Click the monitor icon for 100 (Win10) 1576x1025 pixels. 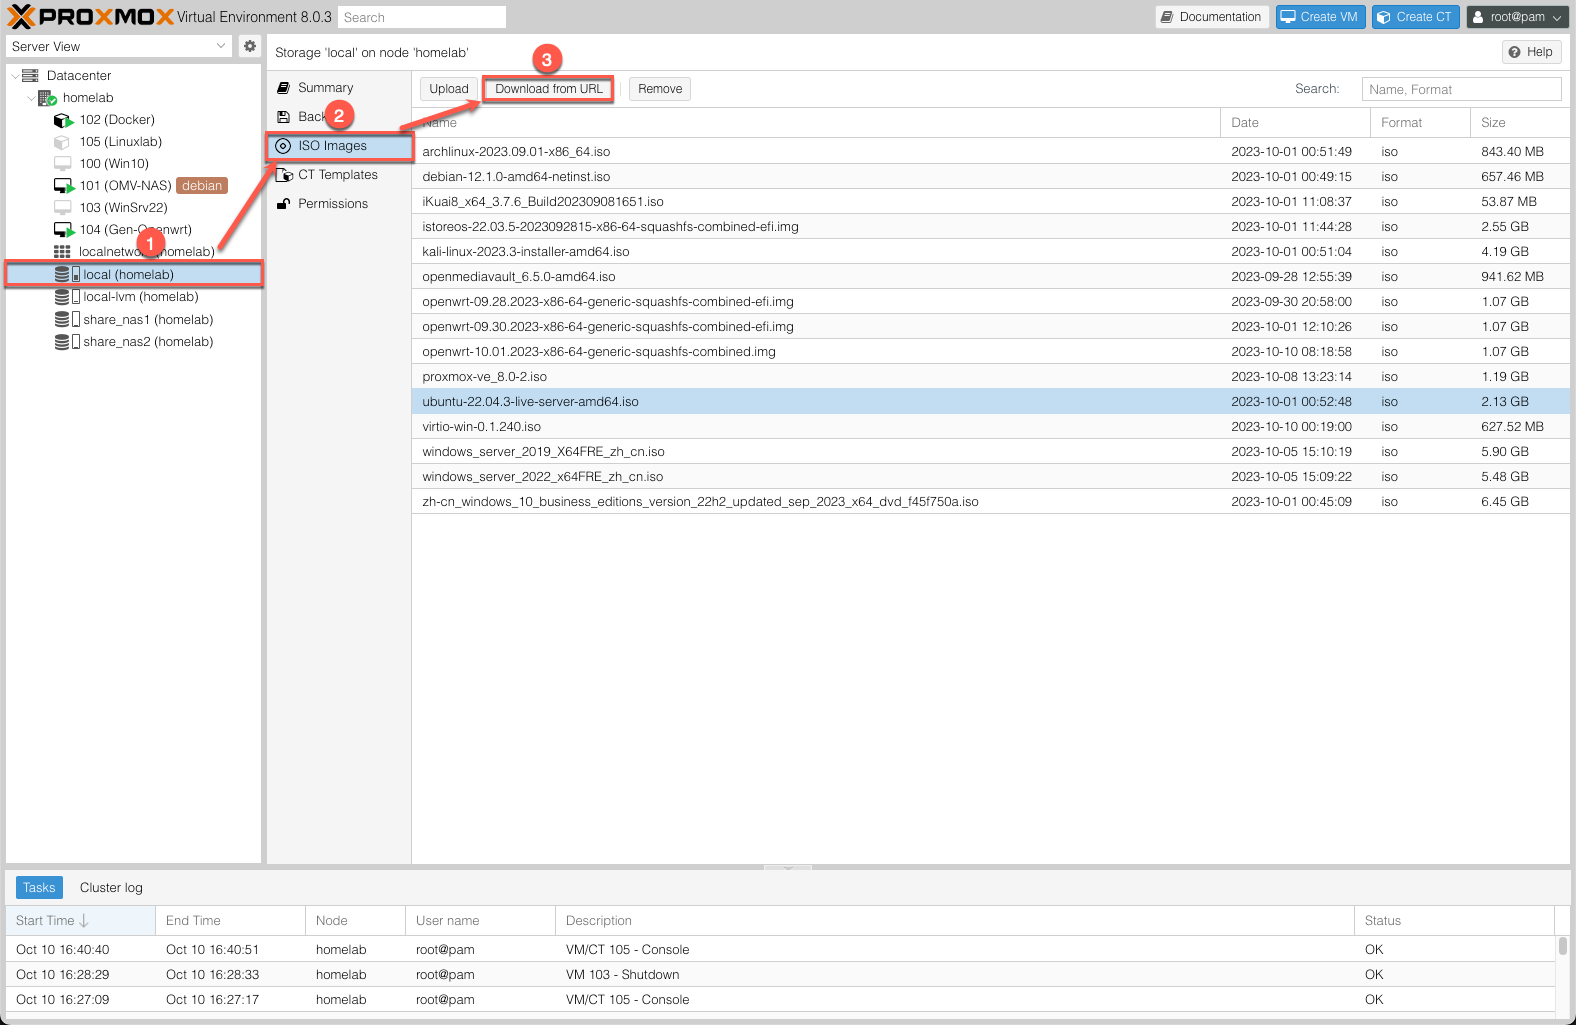62,164
